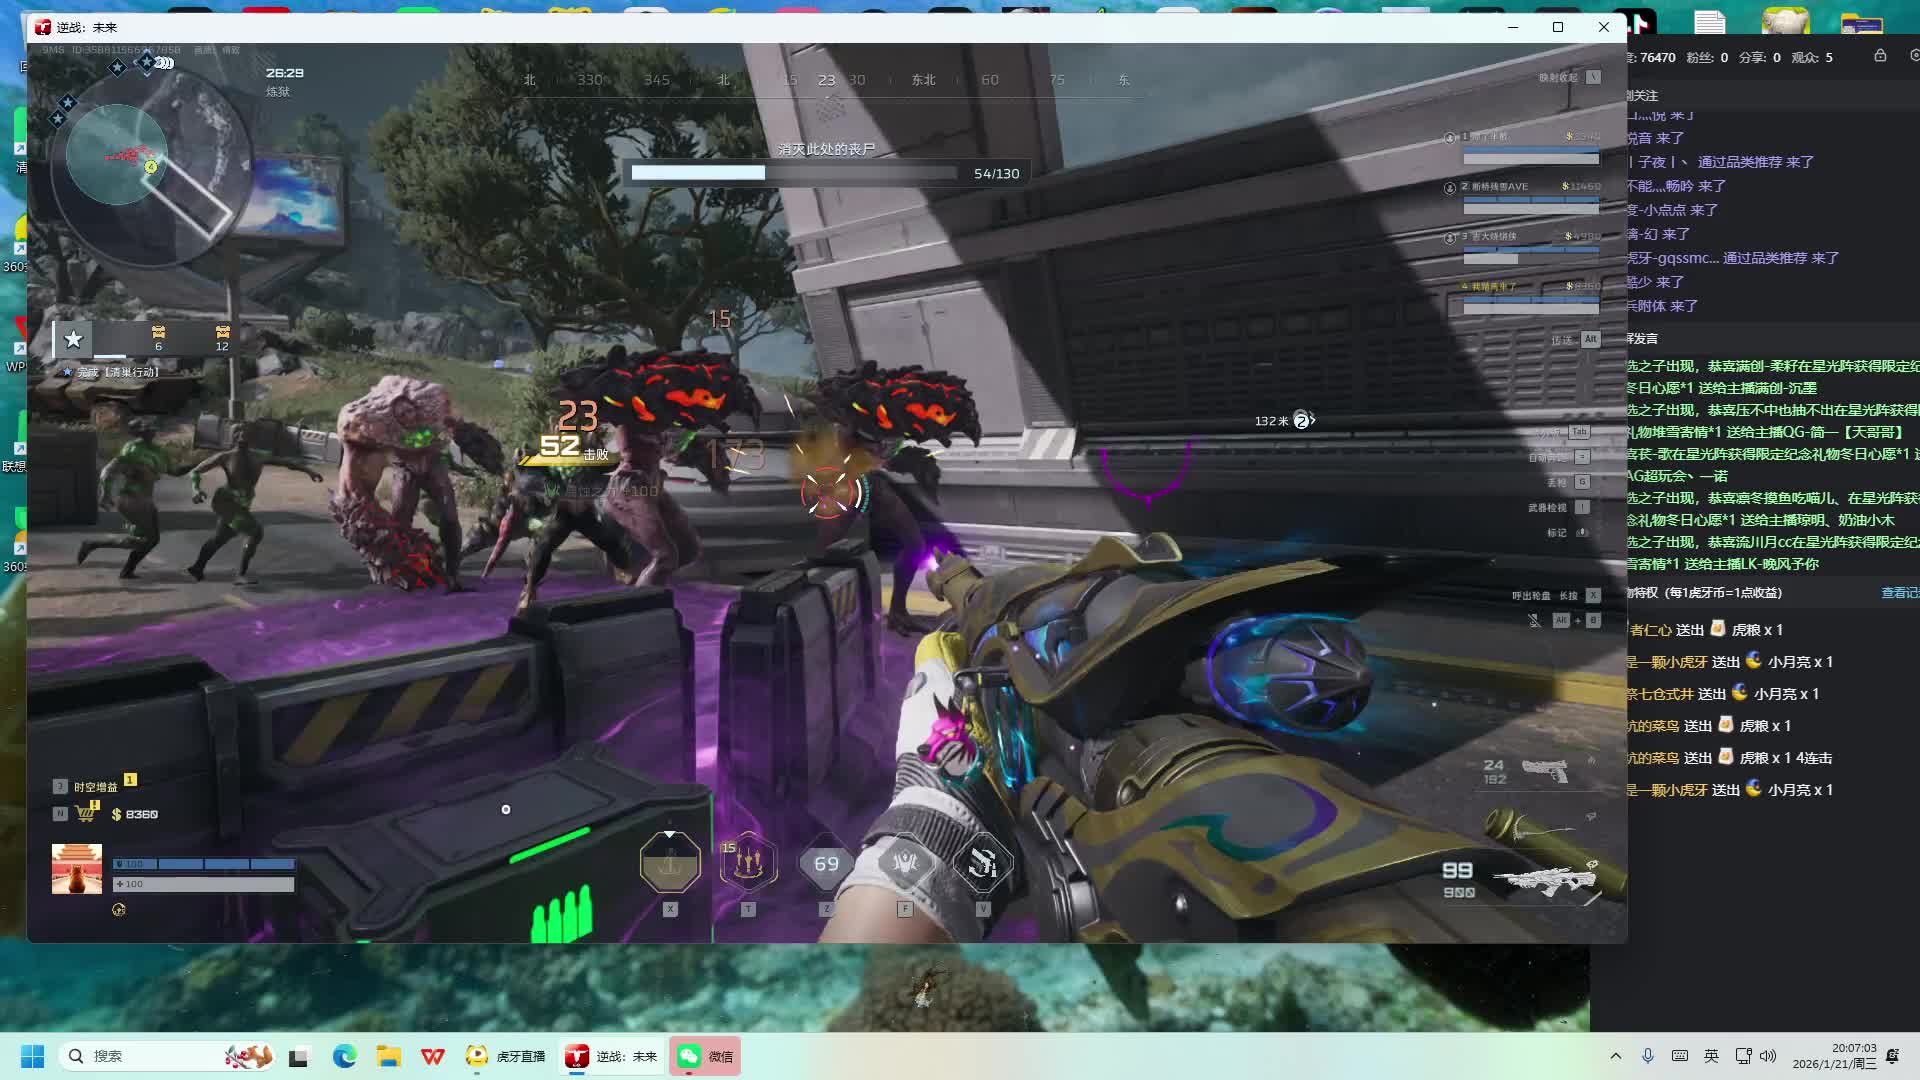
Task: Select the T-key skill with 15 badge
Action: [748, 862]
